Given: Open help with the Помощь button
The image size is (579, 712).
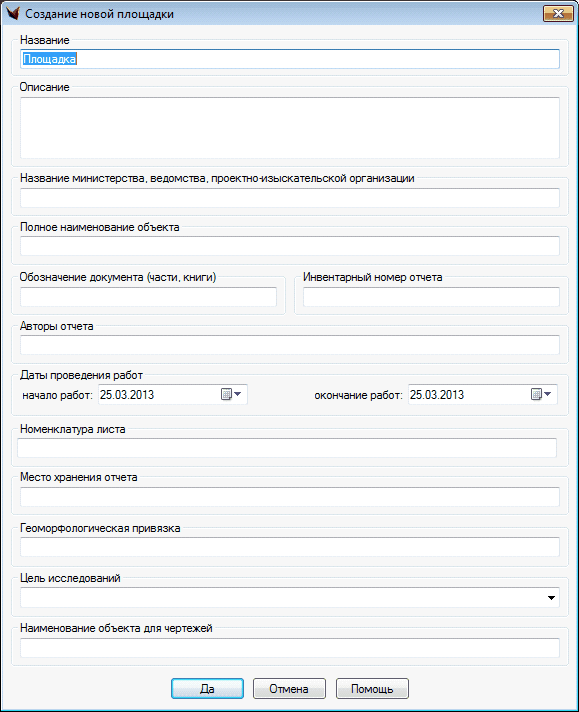Looking at the screenshot, I should coord(372,689).
